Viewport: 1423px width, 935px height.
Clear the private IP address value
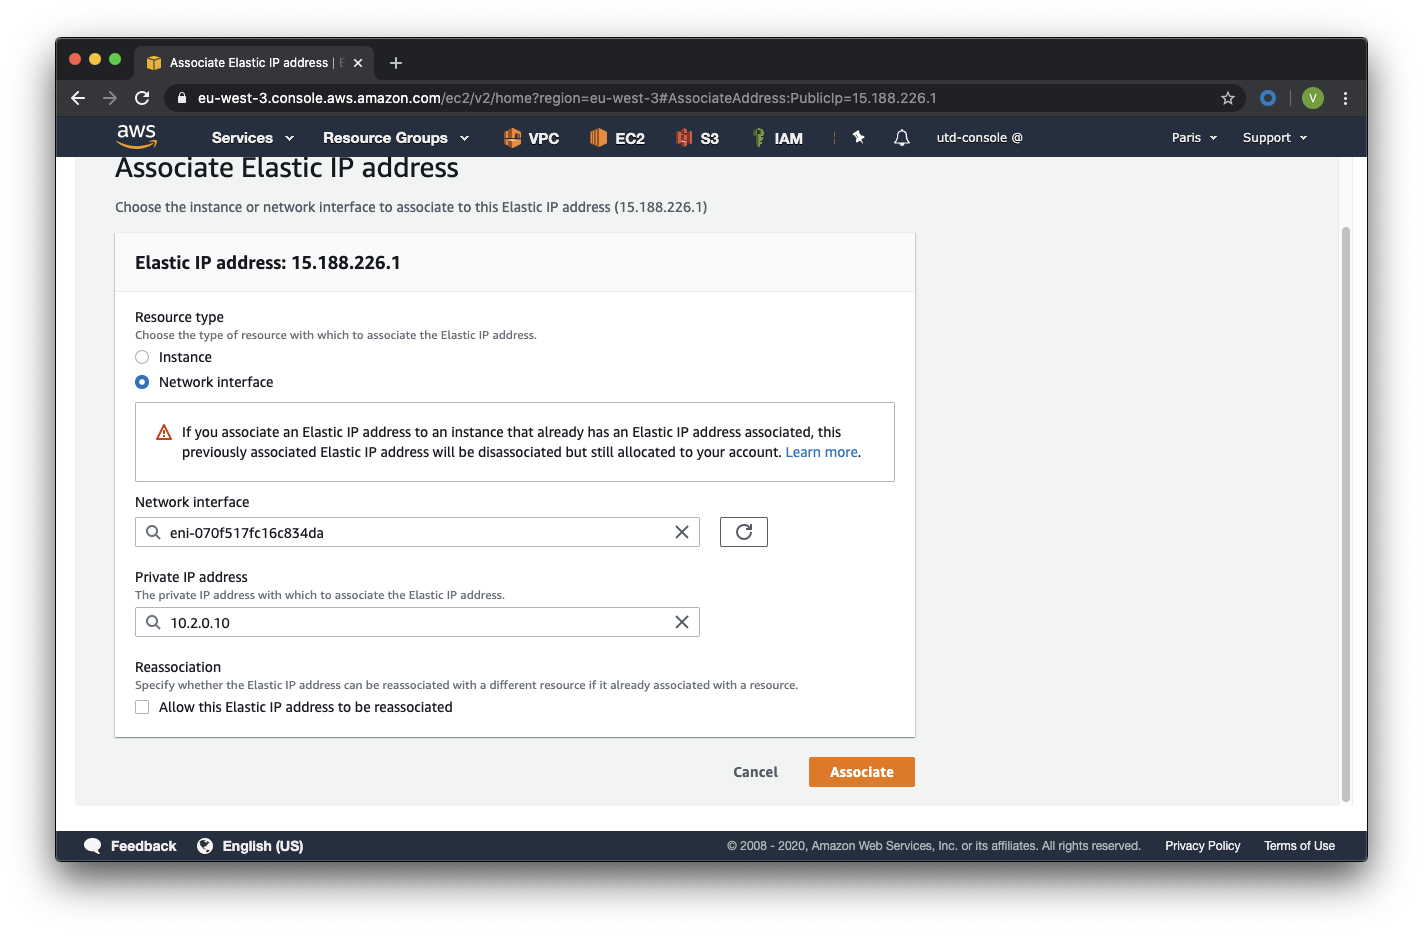(682, 622)
